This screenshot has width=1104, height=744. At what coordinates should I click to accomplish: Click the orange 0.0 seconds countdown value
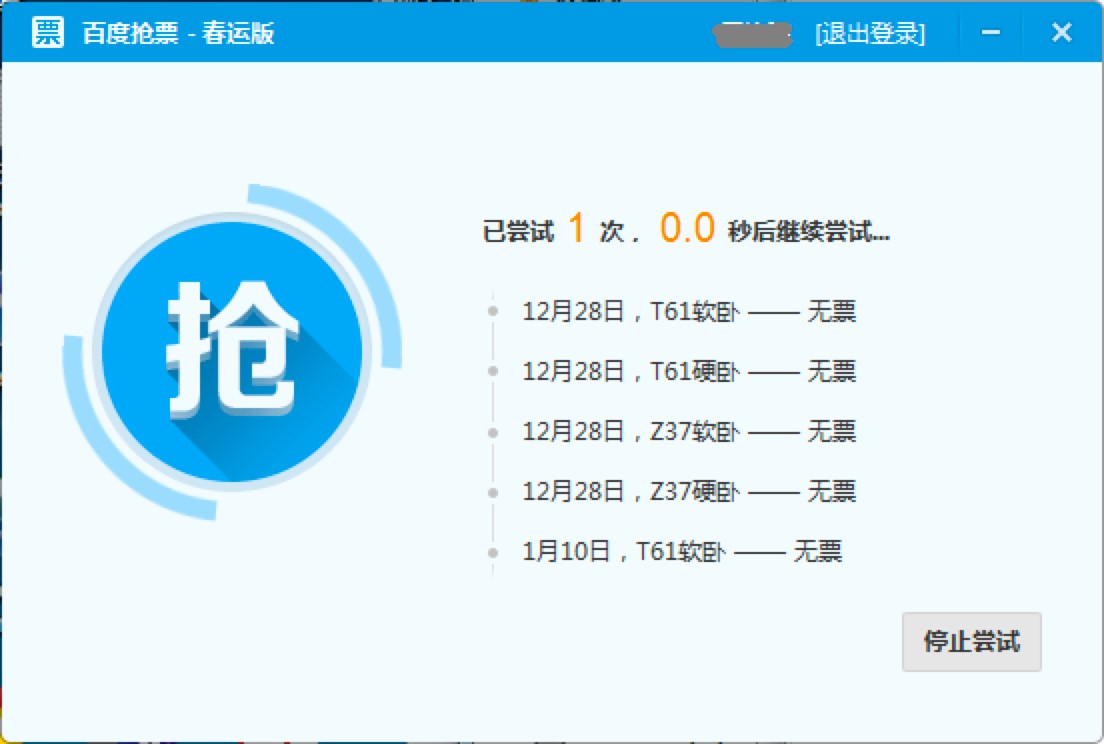[687, 228]
